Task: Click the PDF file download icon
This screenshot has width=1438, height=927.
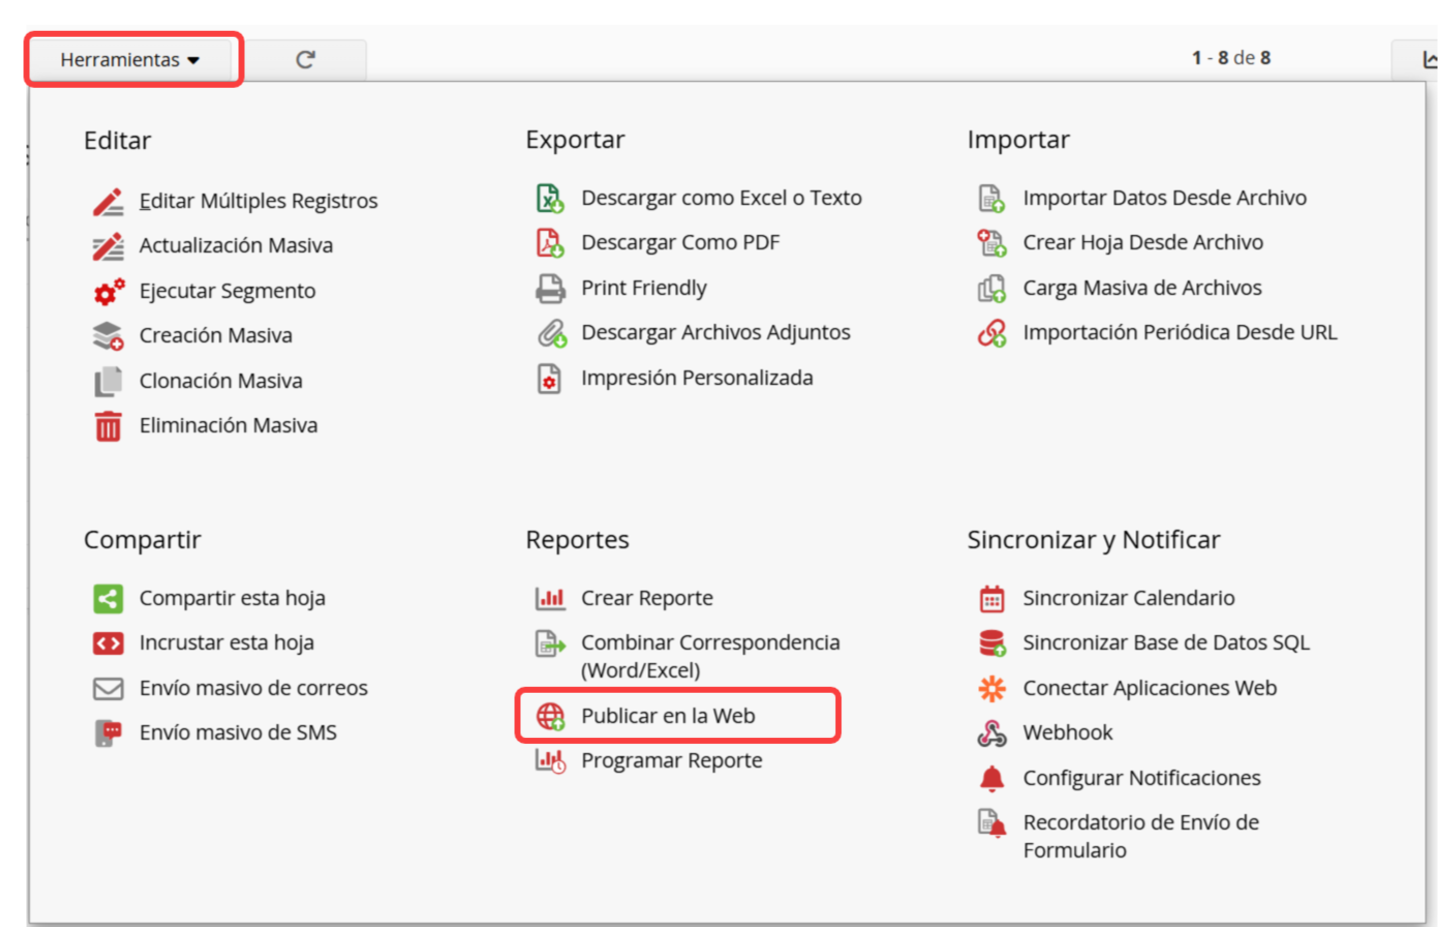Action: pyautogui.click(x=550, y=243)
